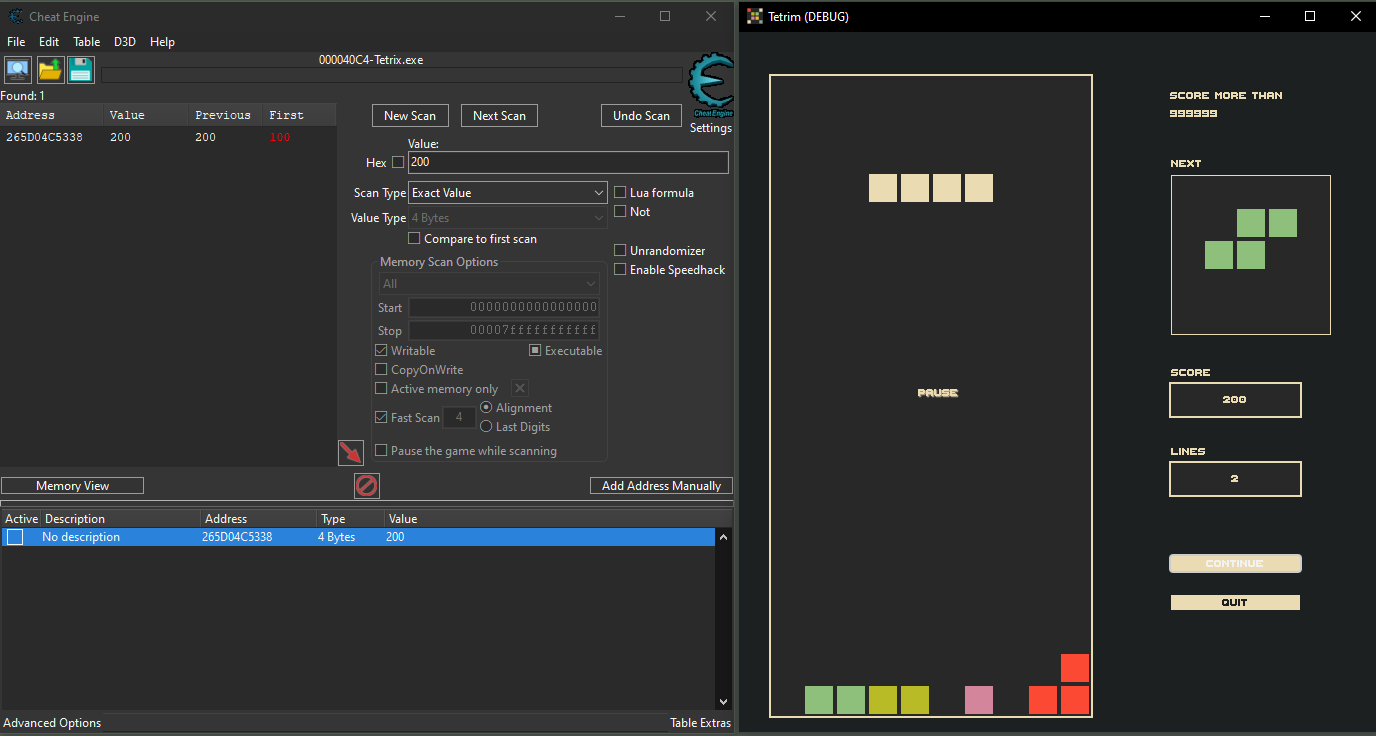Toggle the Fast Scan checkbox
1376x736 pixels.
[x=381, y=418]
